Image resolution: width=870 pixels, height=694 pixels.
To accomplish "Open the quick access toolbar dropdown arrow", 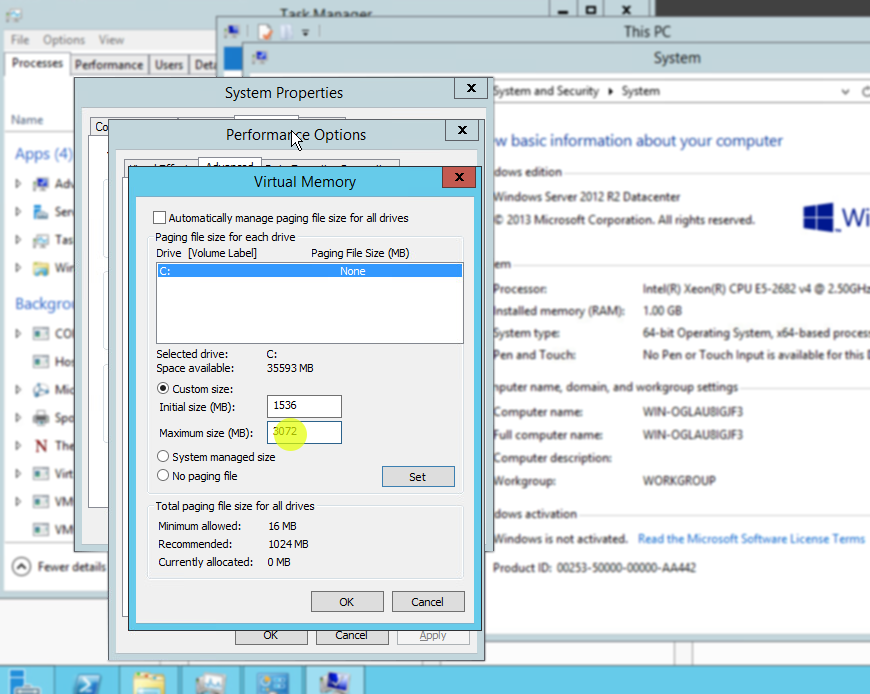I will click(304, 32).
